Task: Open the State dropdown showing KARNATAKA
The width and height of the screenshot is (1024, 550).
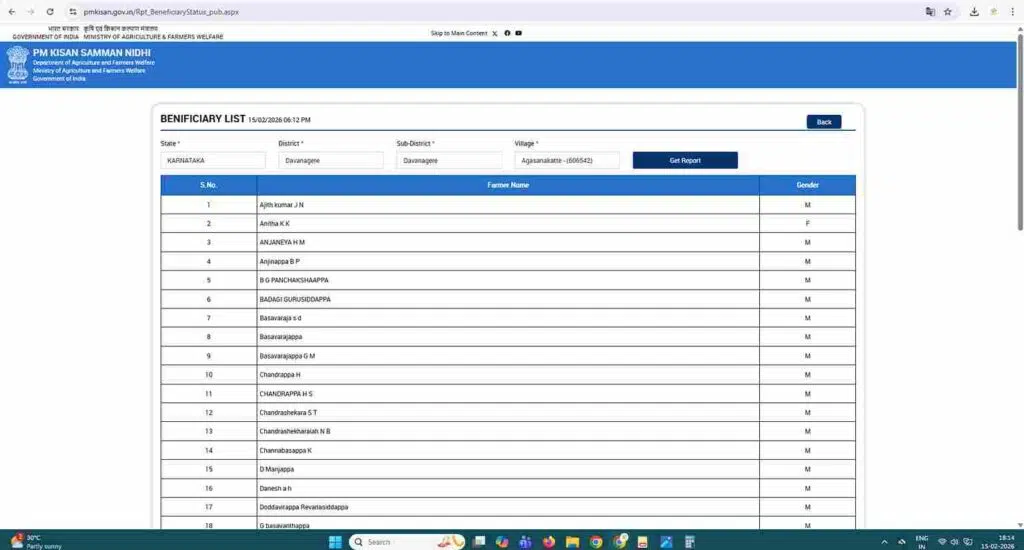Action: coord(213,160)
